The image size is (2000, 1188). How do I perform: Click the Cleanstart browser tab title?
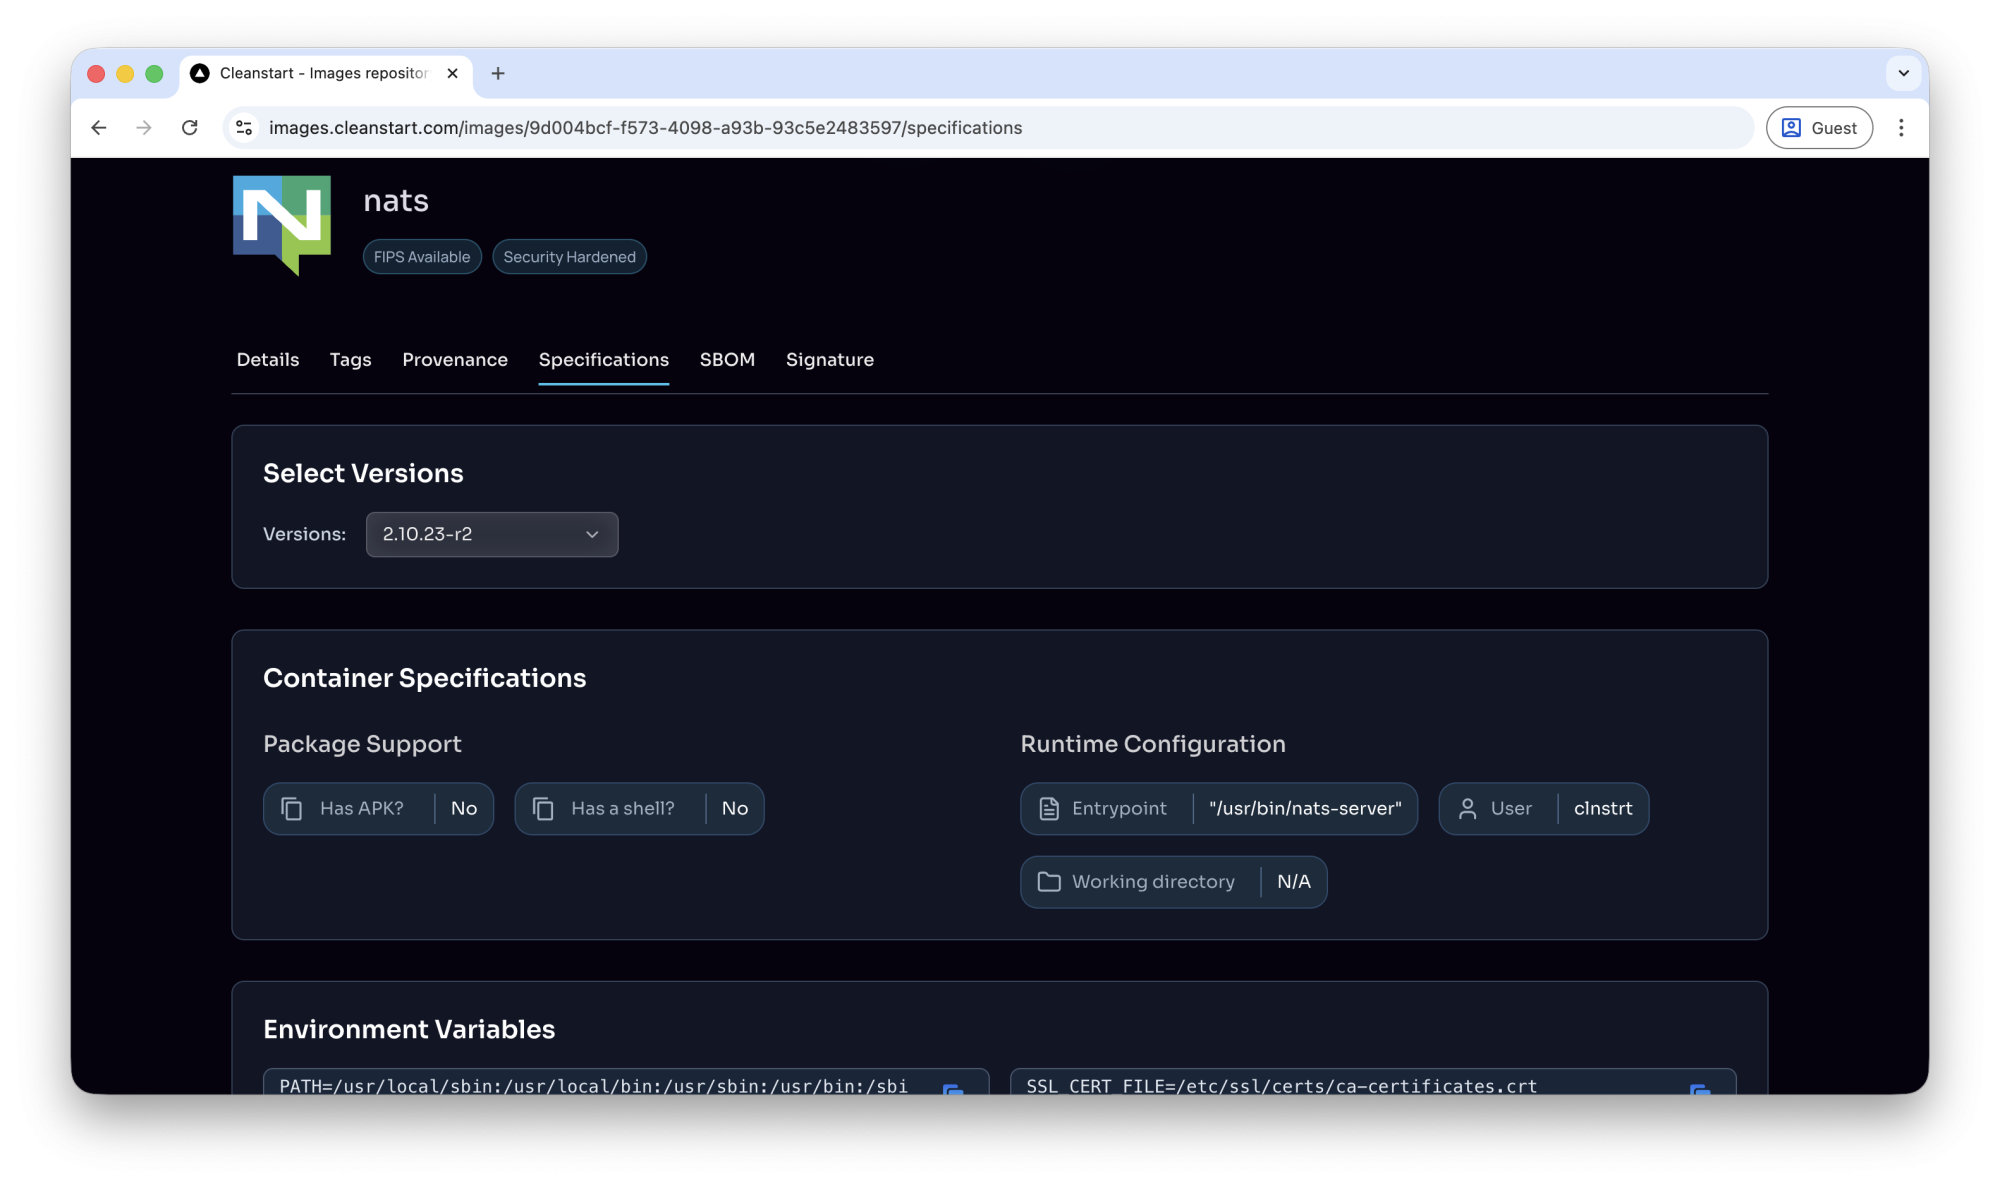323,73
